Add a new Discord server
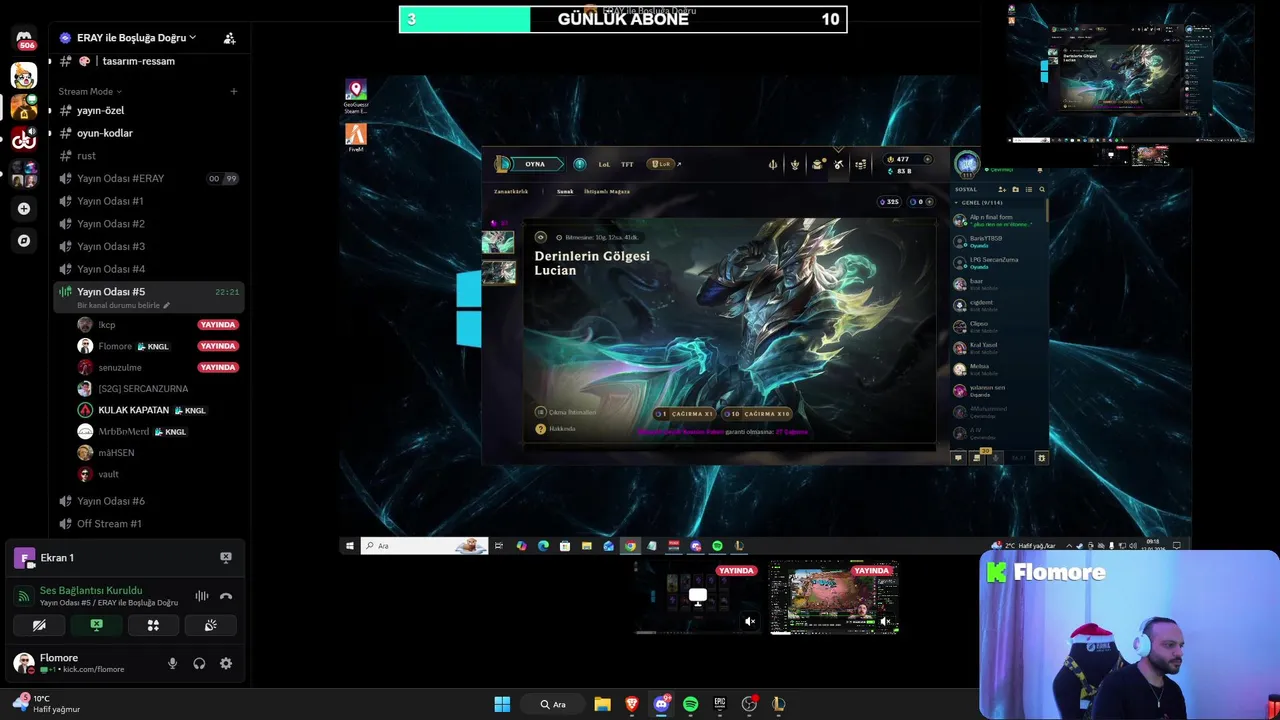The image size is (1280, 720). tap(24, 209)
